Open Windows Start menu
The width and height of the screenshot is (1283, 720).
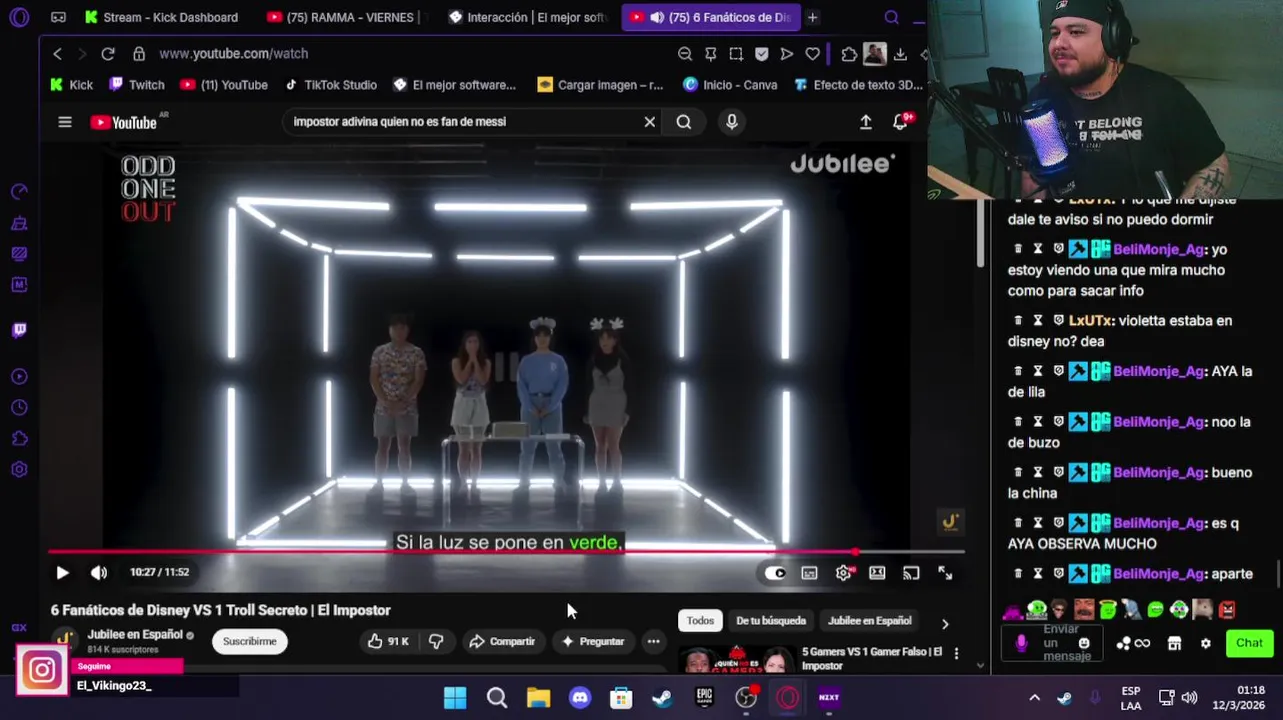[x=455, y=697]
